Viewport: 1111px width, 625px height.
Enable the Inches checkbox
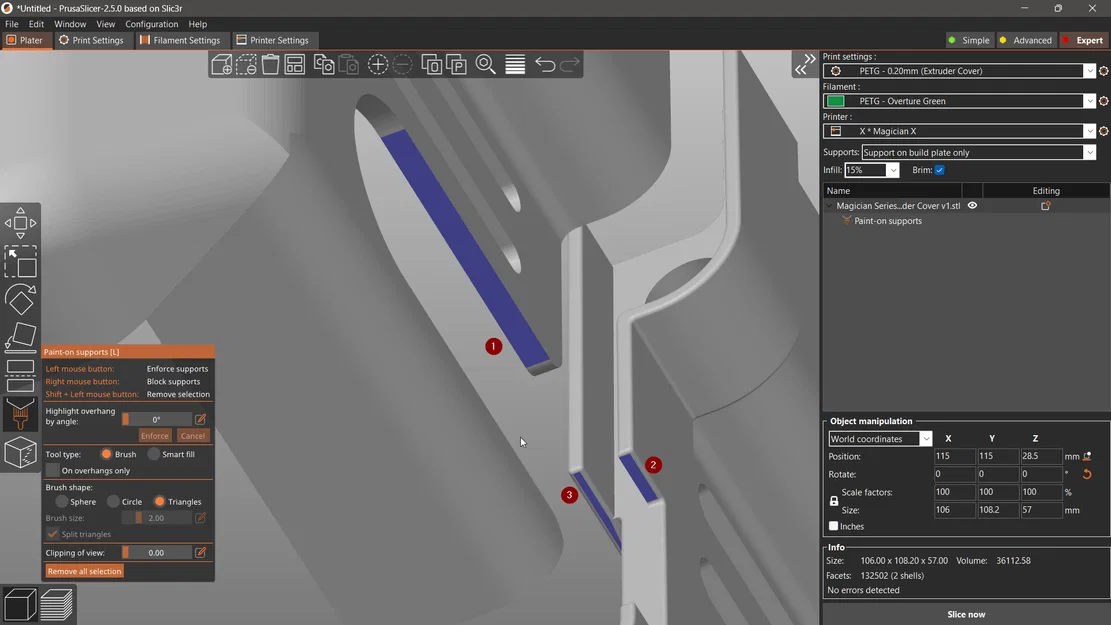pos(833,526)
